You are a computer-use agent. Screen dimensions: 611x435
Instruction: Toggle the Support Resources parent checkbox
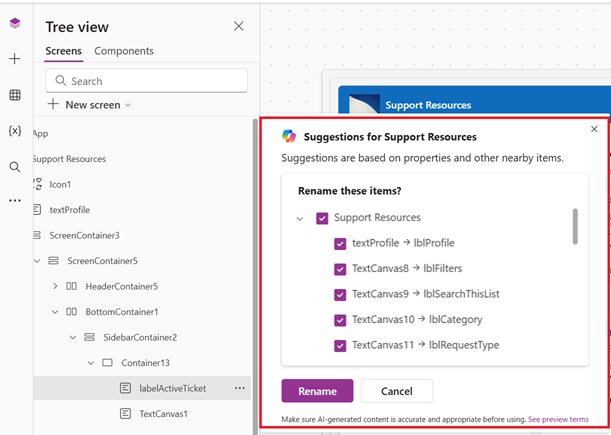tap(322, 218)
